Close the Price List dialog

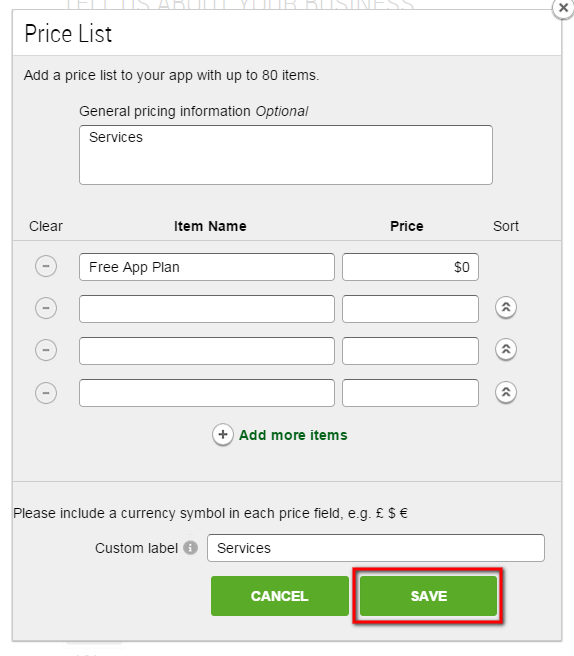[563, 8]
